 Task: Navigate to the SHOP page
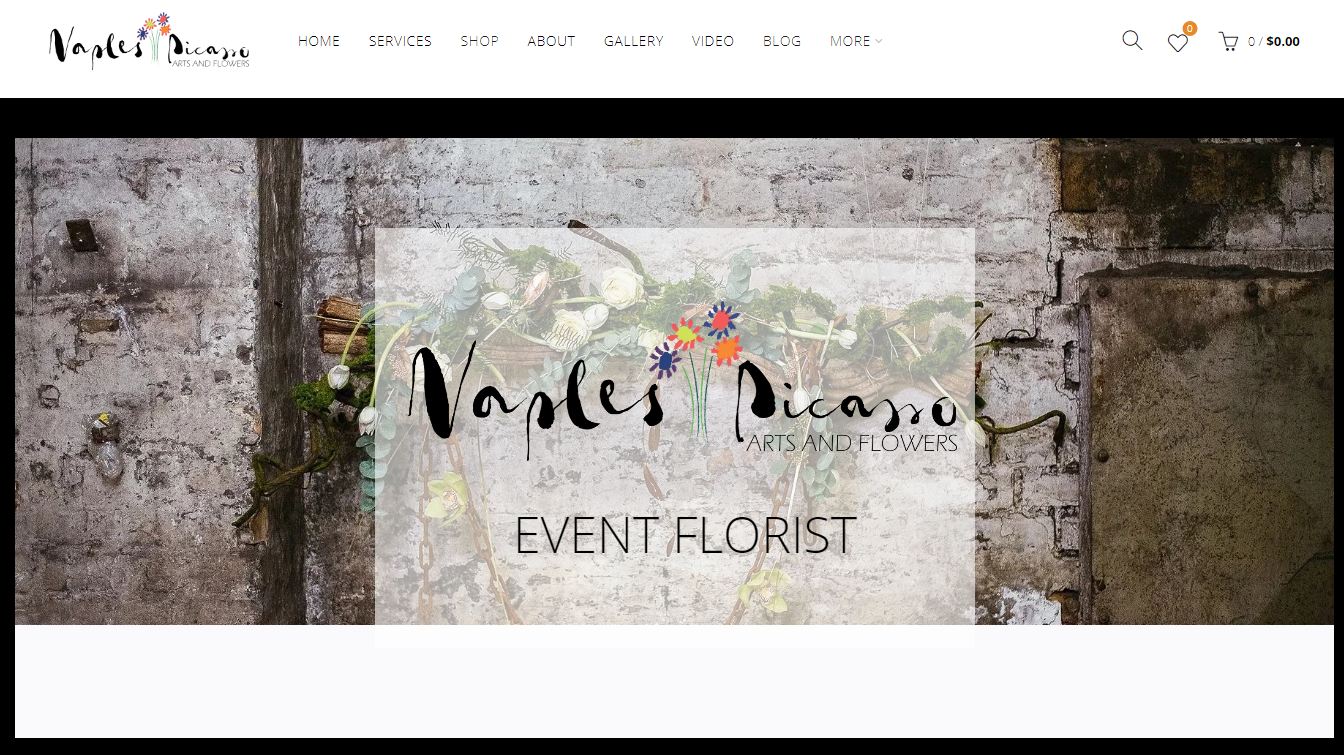coord(479,41)
